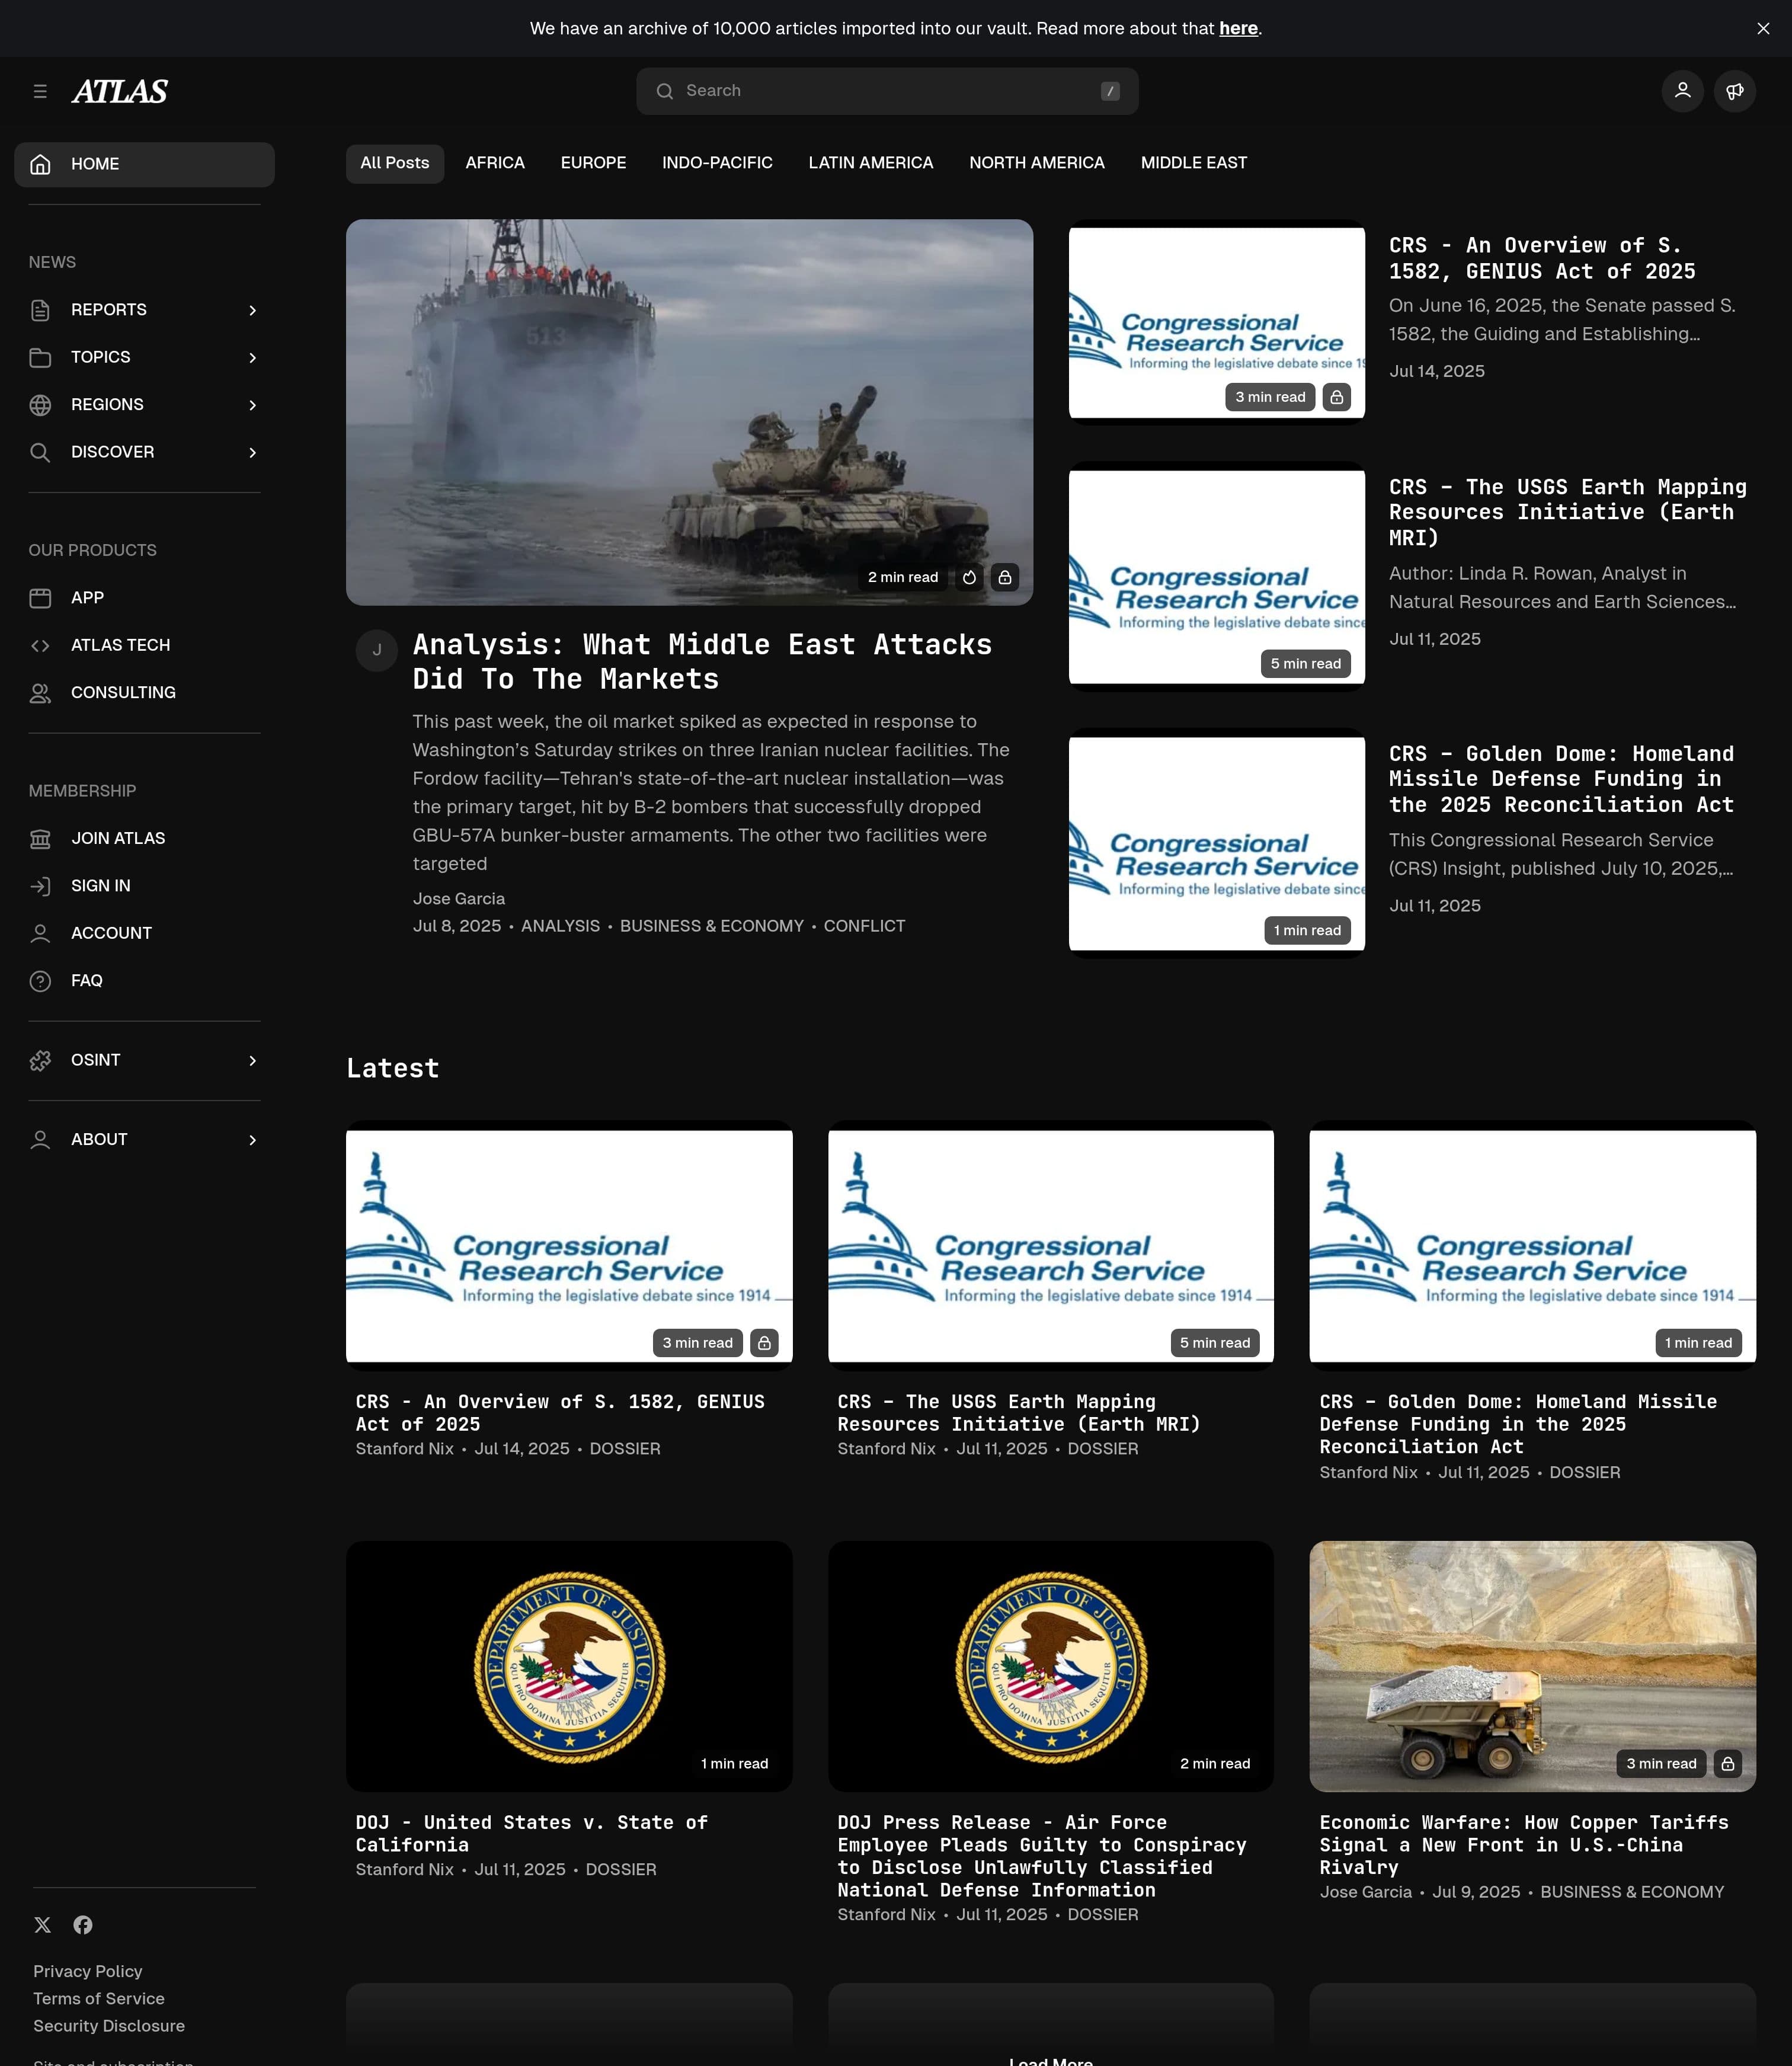Open the Privacy Policy link

pyautogui.click(x=88, y=1971)
